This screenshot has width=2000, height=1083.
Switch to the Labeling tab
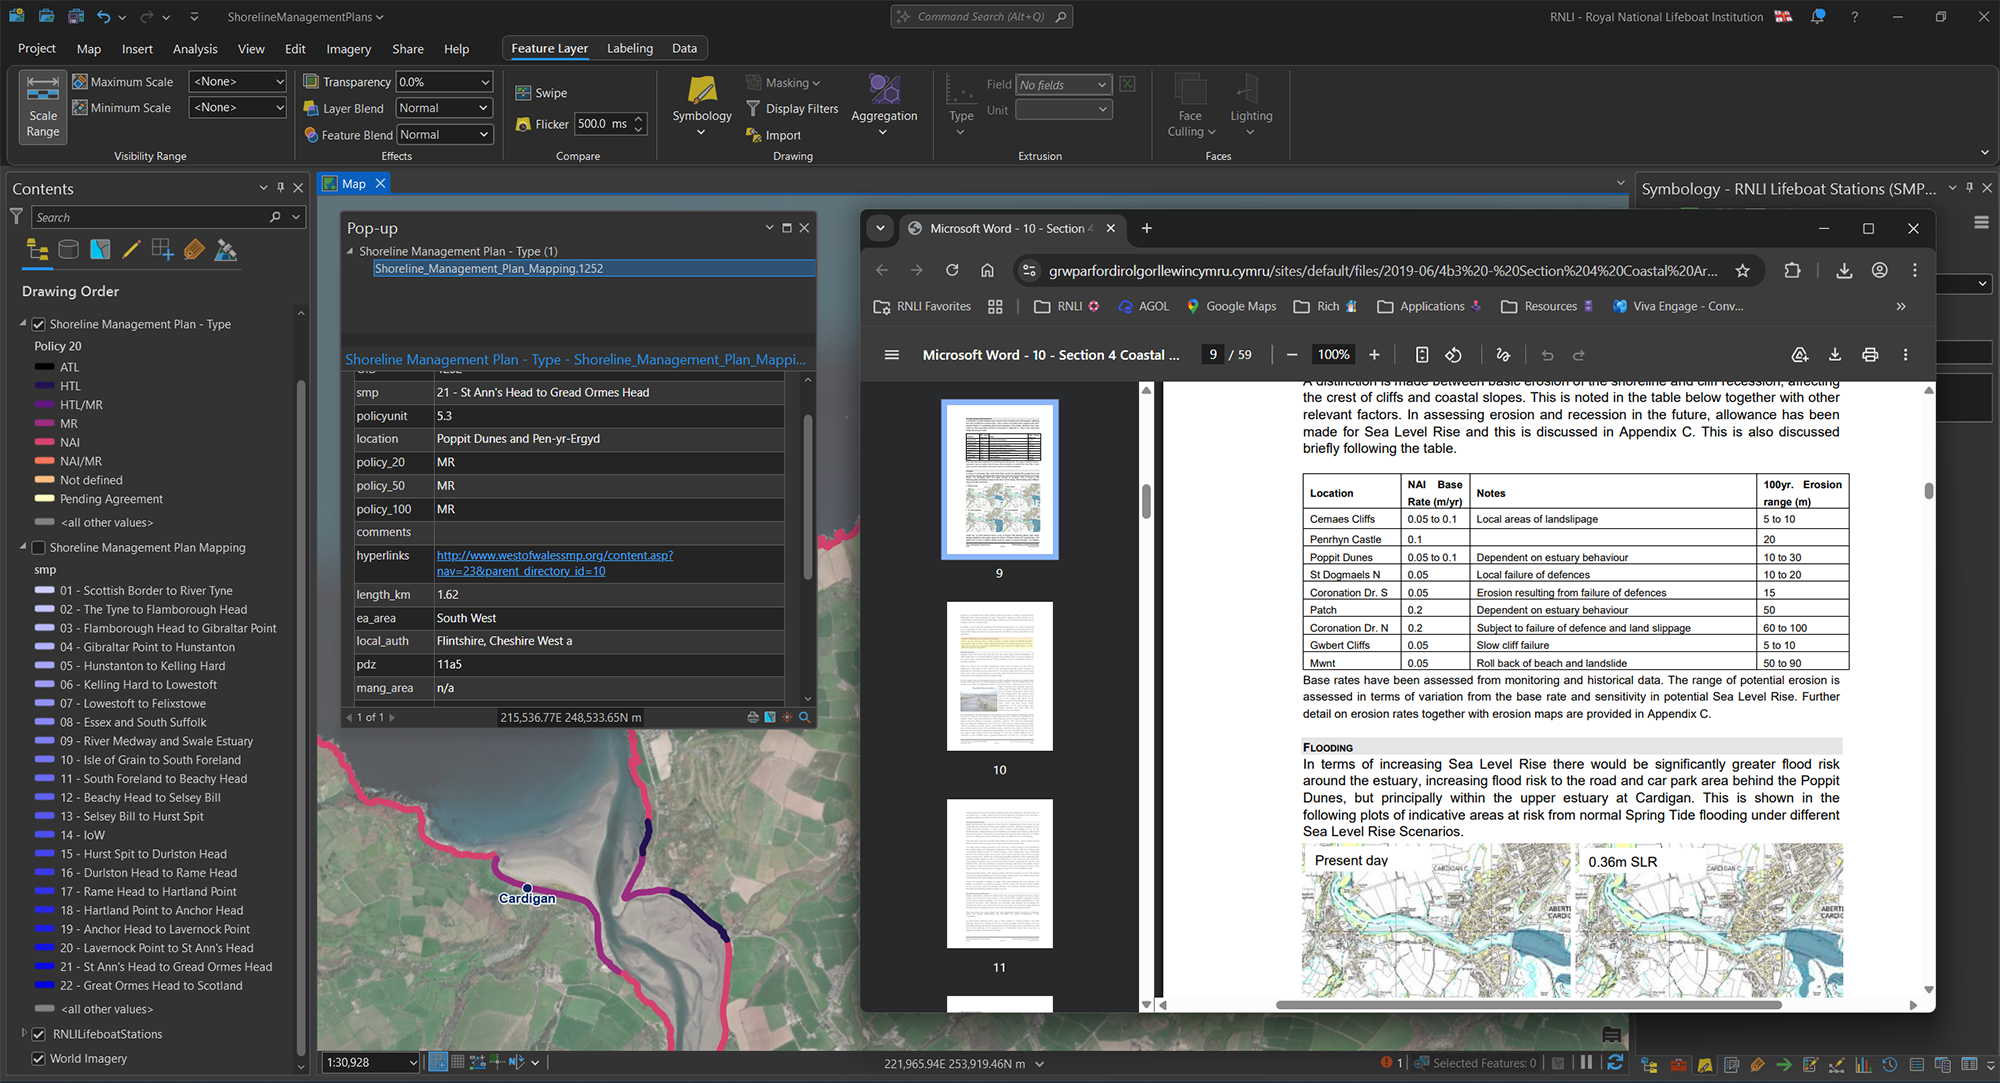pyautogui.click(x=630, y=48)
